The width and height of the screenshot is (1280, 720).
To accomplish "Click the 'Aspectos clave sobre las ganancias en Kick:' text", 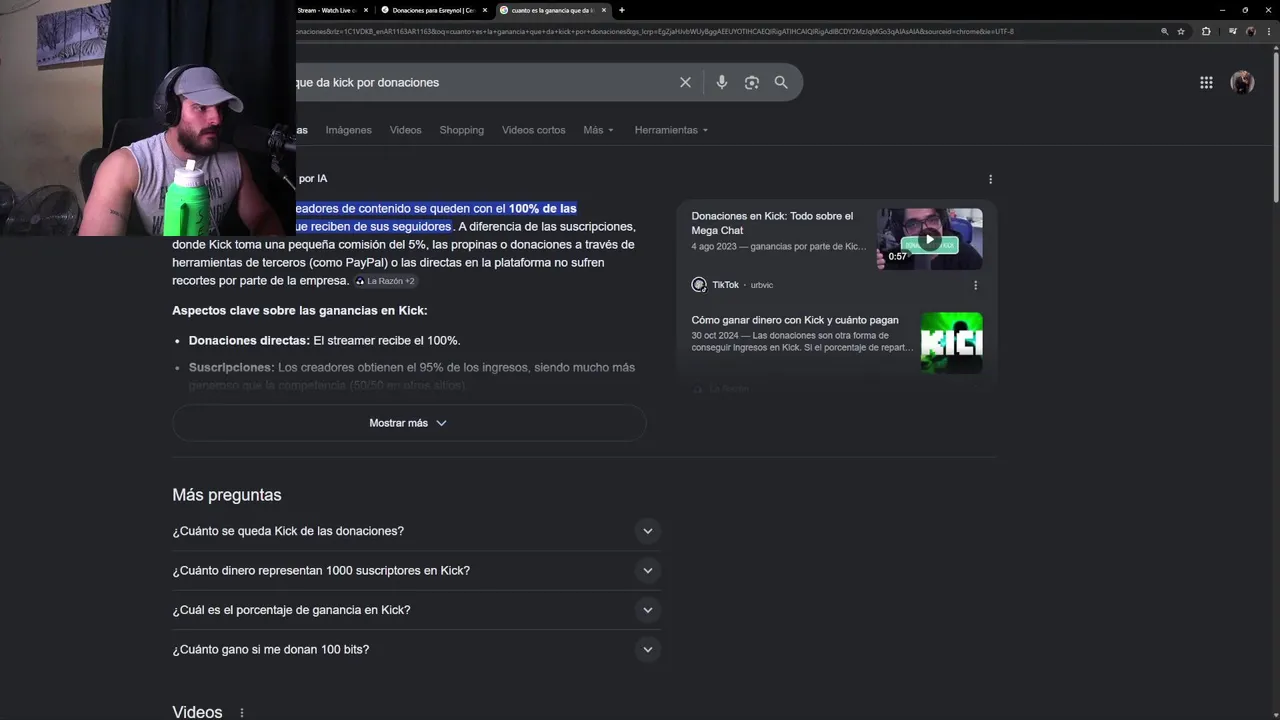I will 300,311.
